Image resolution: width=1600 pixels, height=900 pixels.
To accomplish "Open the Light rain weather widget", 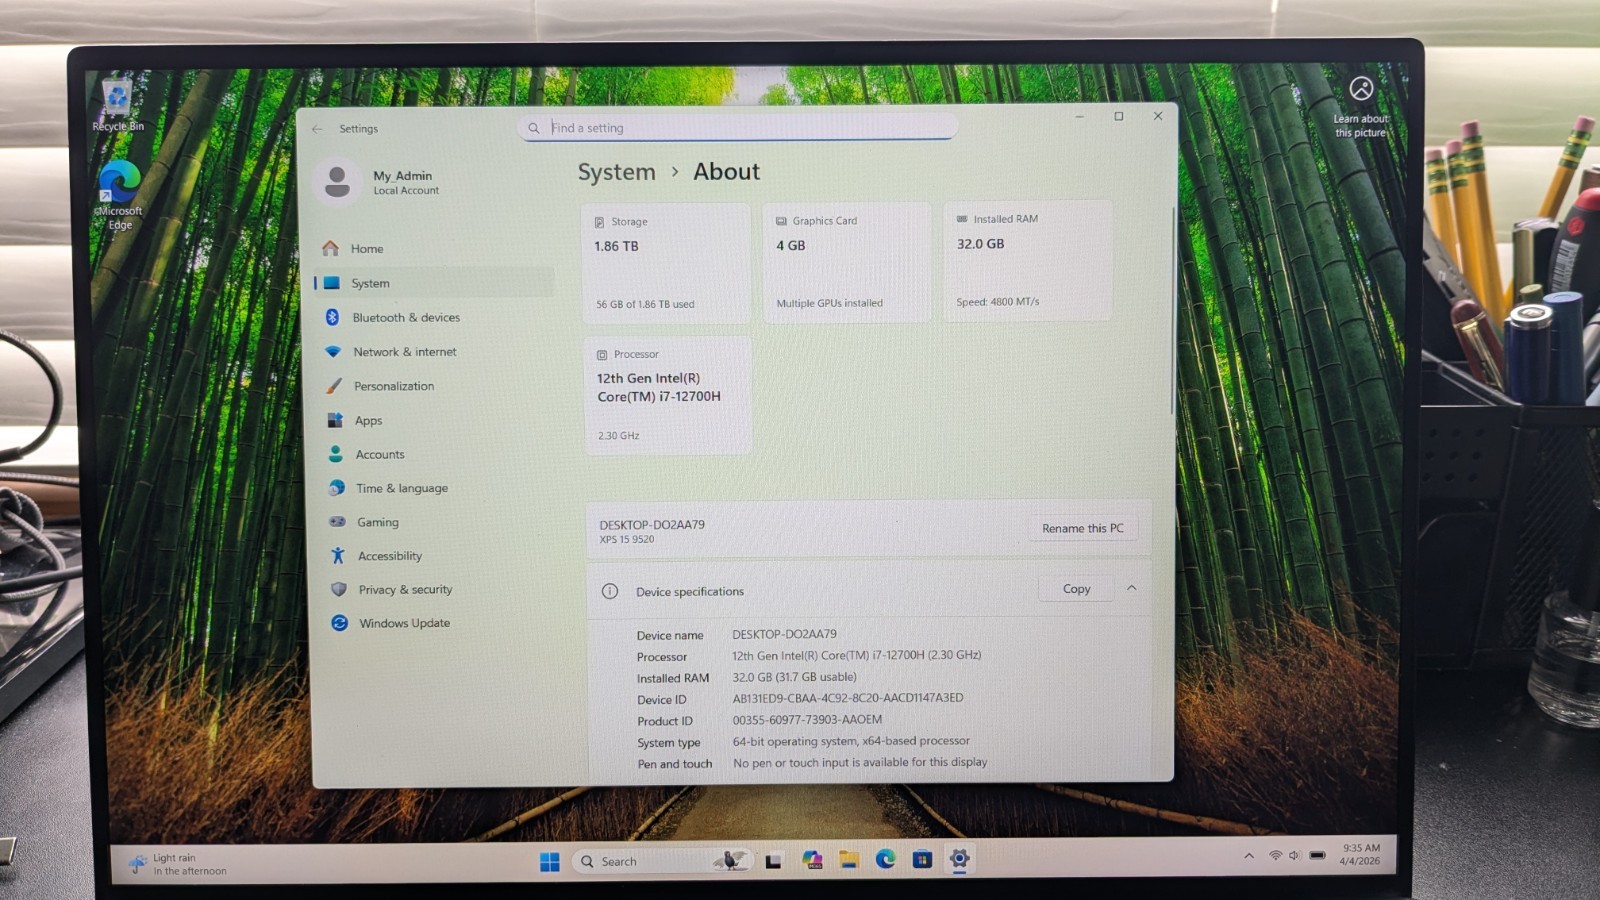I will click(x=178, y=864).
